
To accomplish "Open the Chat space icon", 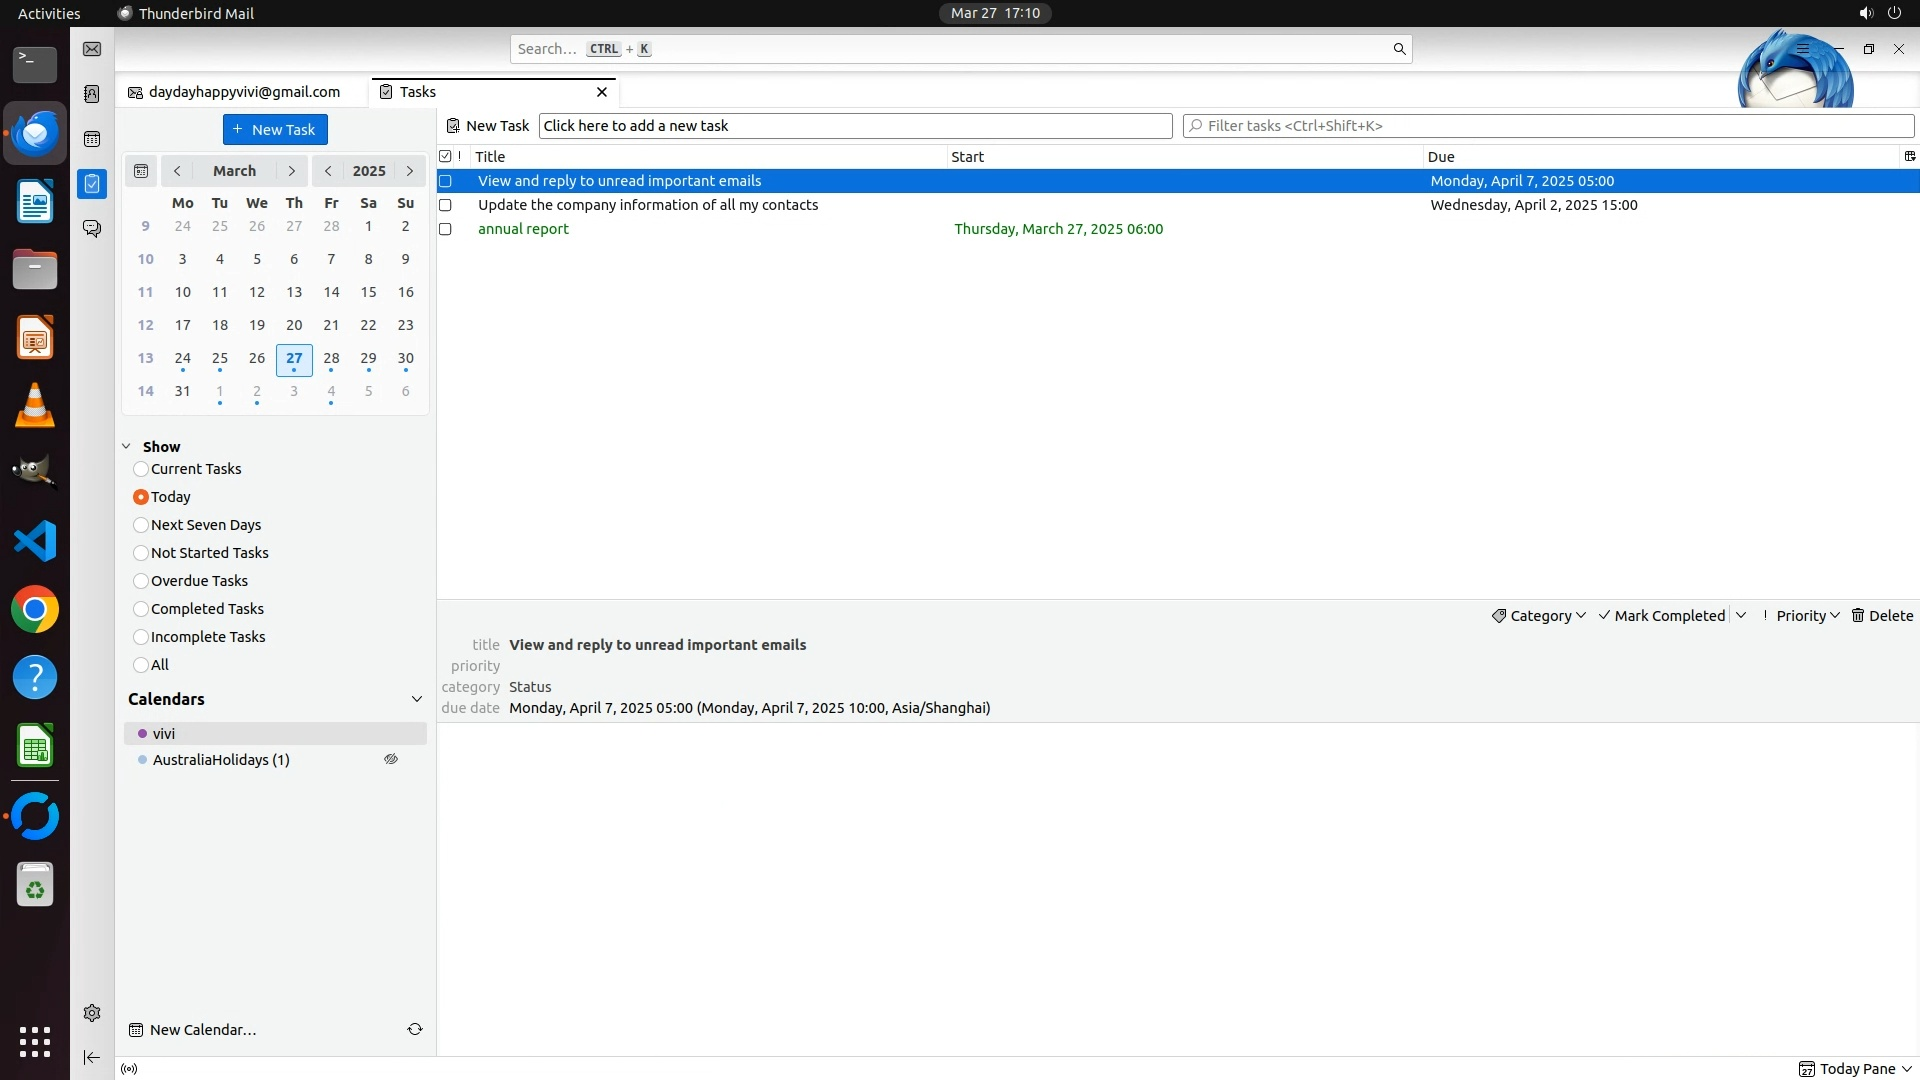I will click(x=92, y=229).
